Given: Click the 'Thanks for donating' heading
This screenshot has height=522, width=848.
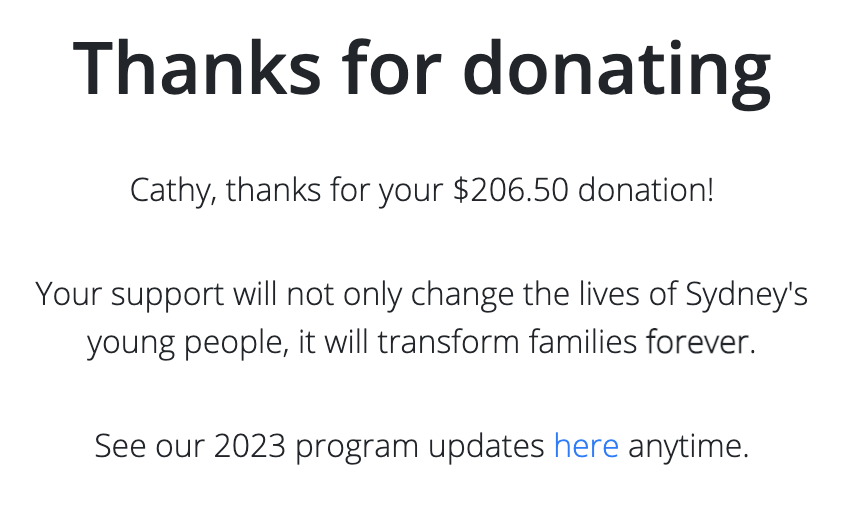Looking at the screenshot, I should pos(422,70).
